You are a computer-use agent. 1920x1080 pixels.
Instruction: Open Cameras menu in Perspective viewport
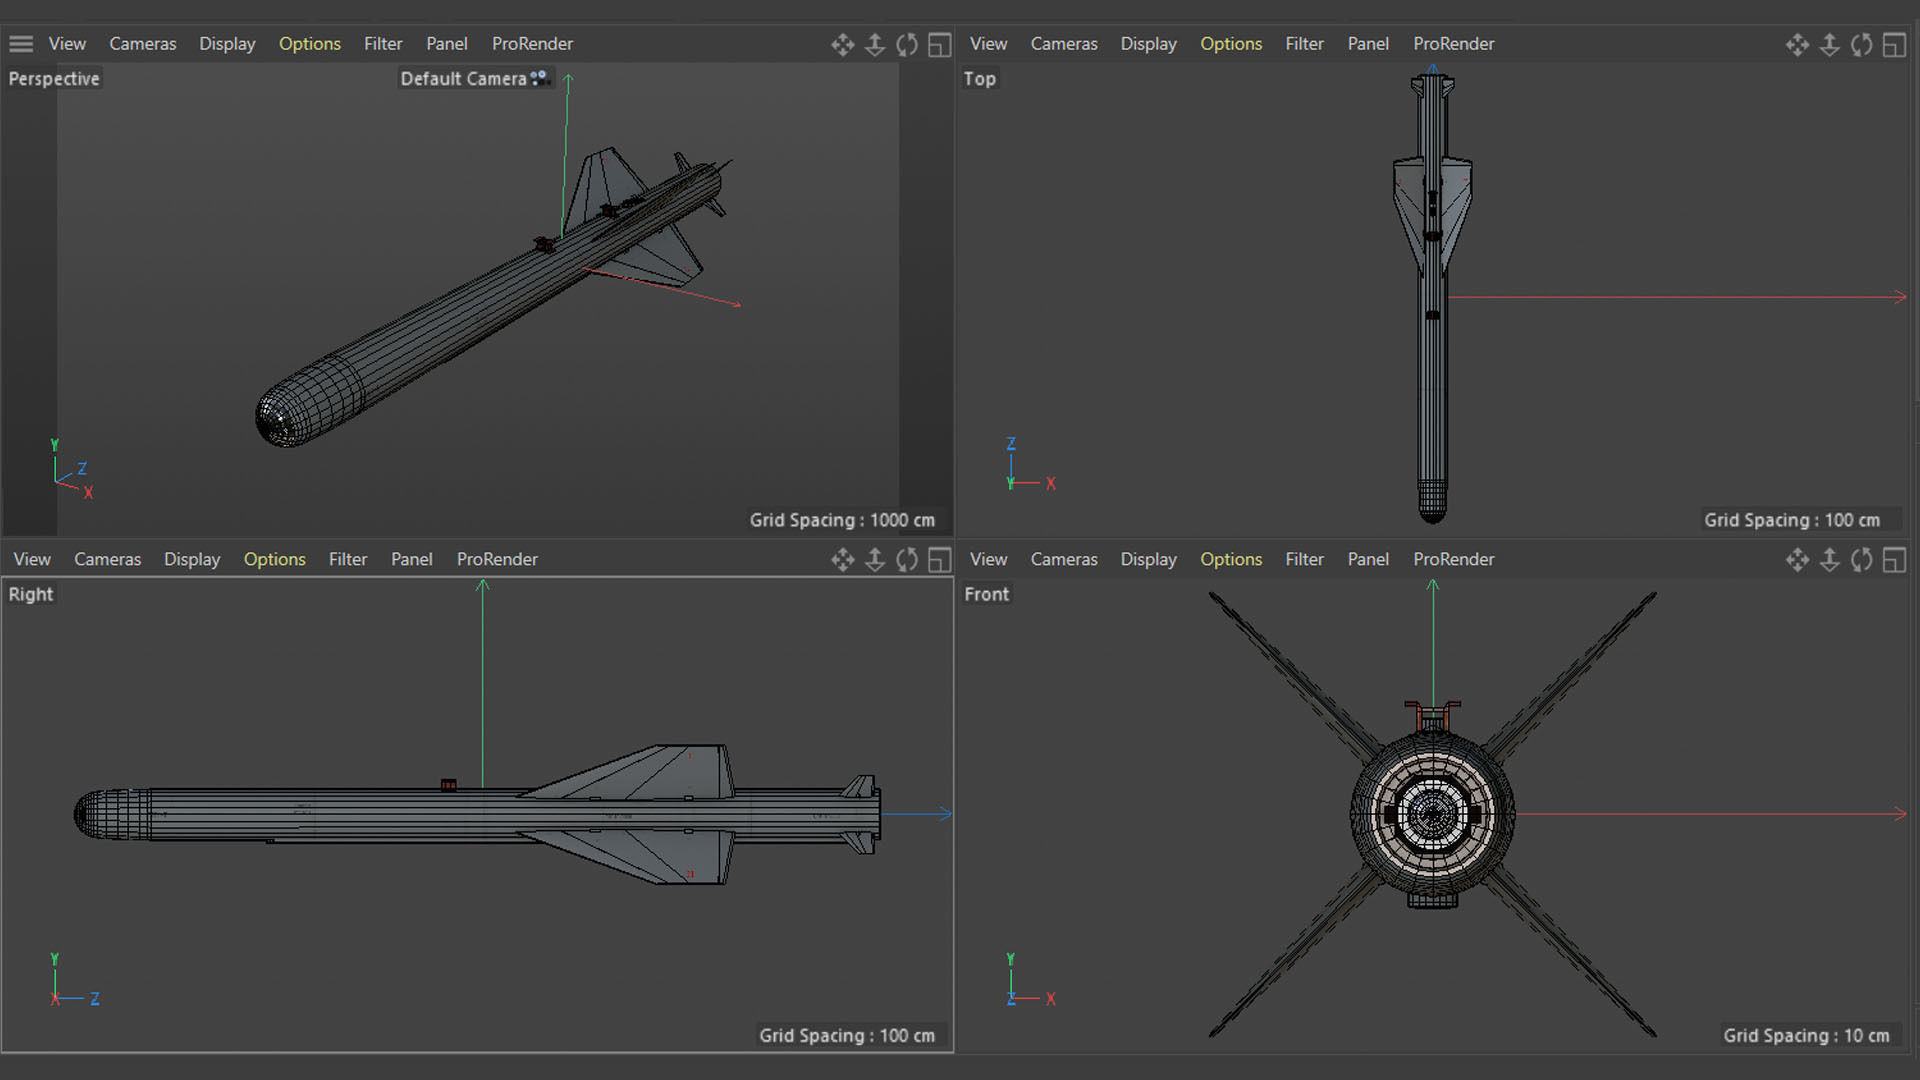[142, 44]
